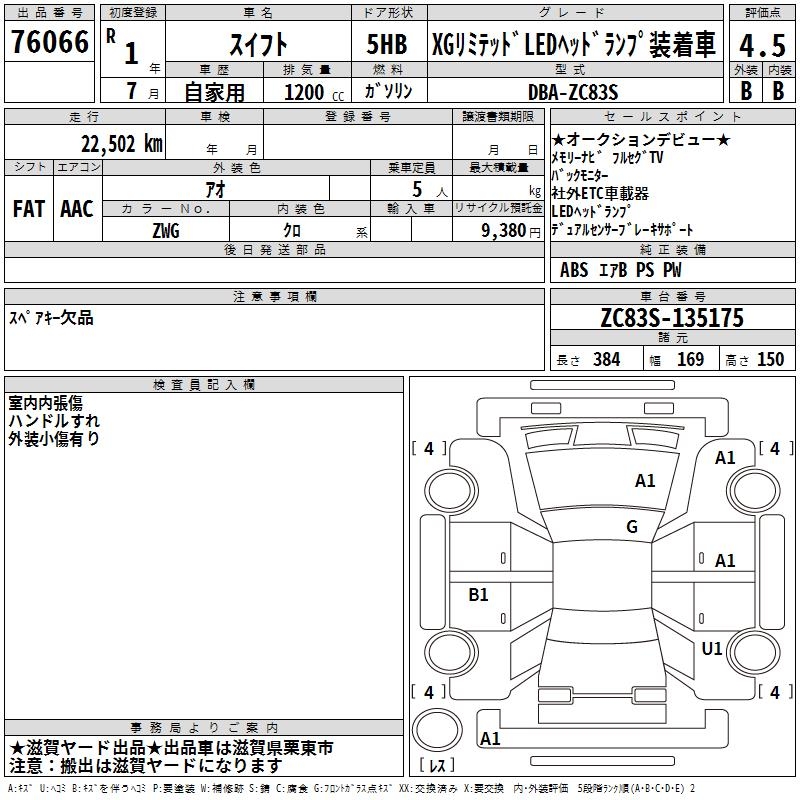Click the A1 mark on rear bumper
This screenshot has width=800, height=800.
coord(490,738)
